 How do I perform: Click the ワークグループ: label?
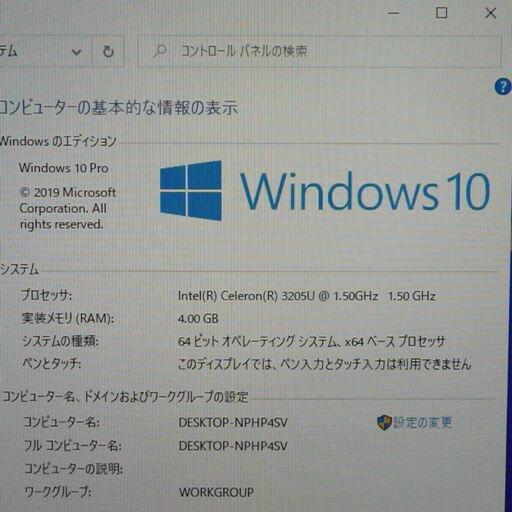click(x=58, y=492)
